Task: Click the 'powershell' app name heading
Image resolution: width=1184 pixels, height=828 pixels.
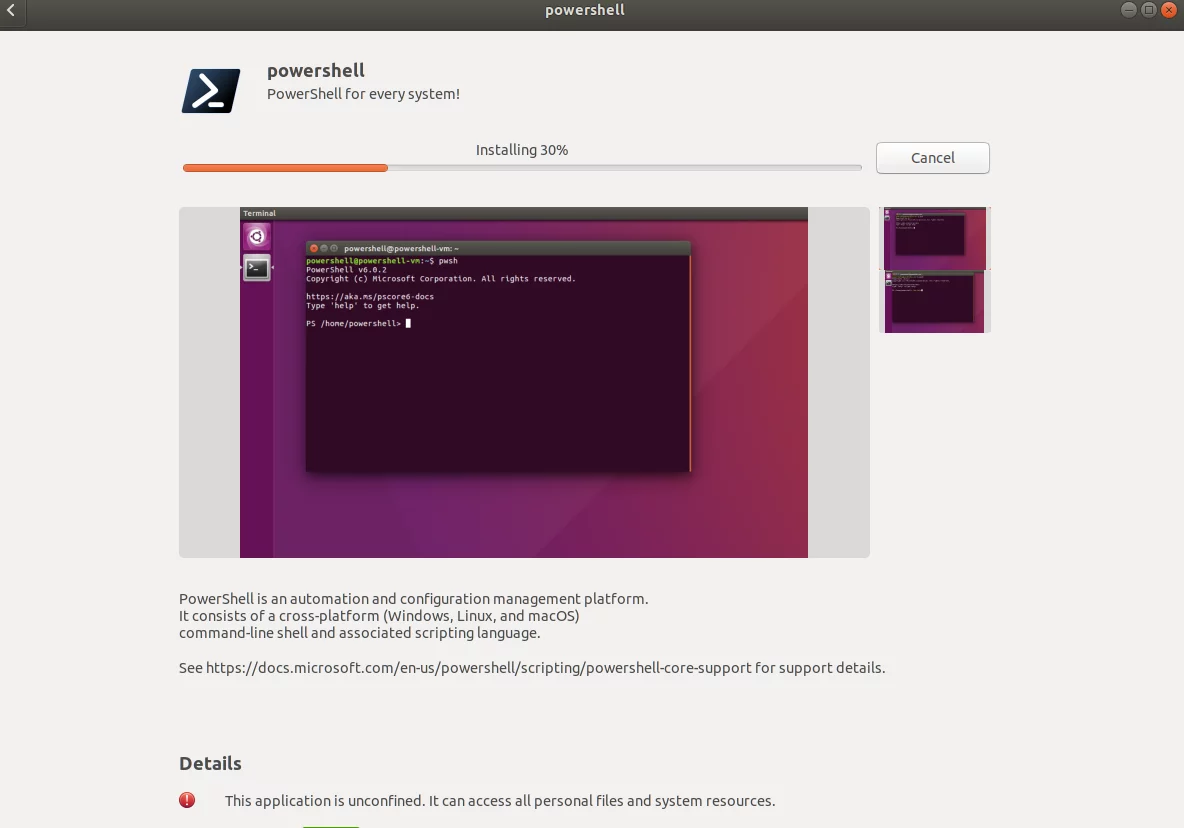Action: coord(316,70)
